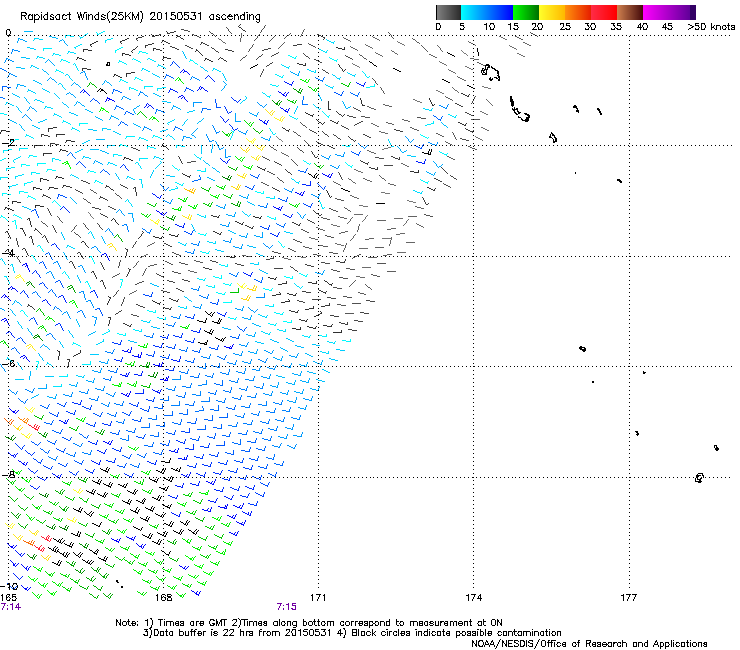Viewport: 740px width, 650px height.
Task: Click the purple time label '7:14'
Action: point(10,607)
